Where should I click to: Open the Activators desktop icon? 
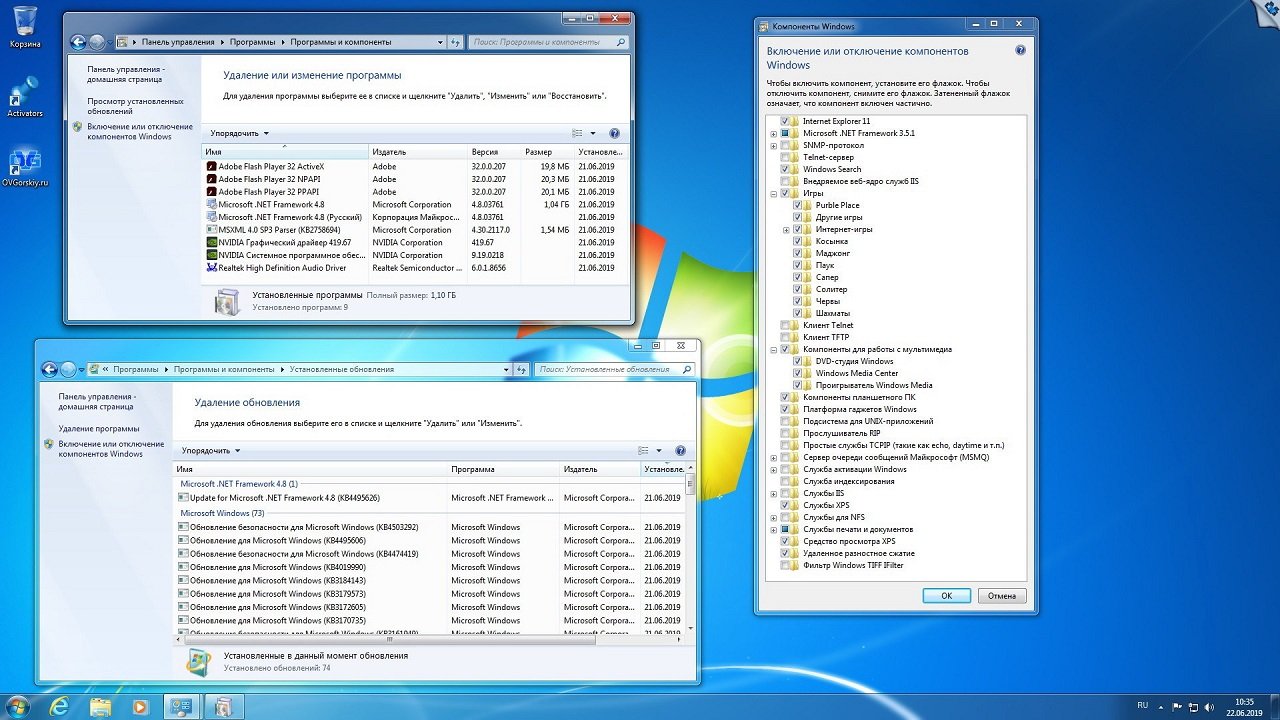24,95
